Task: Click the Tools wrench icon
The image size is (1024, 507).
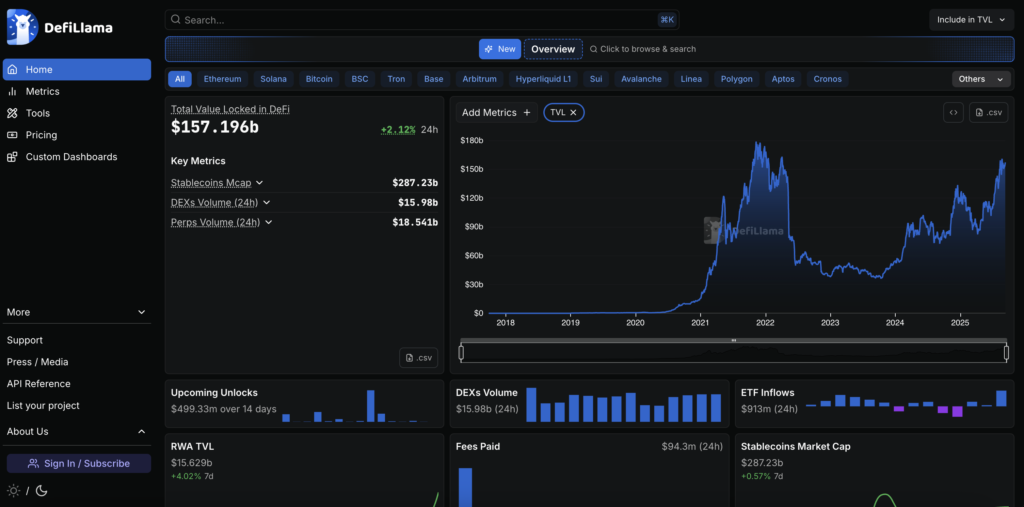Action: coord(12,113)
